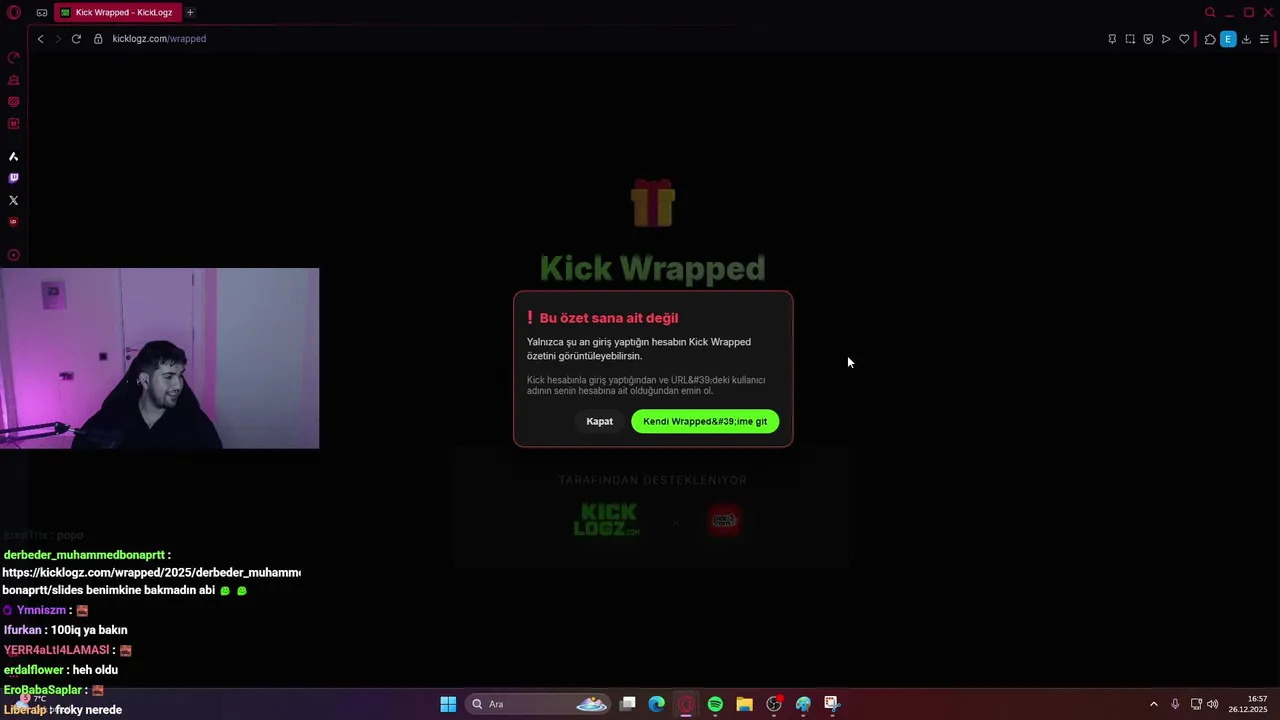Open the Snipping Tool taskbar icon

(832, 704)
